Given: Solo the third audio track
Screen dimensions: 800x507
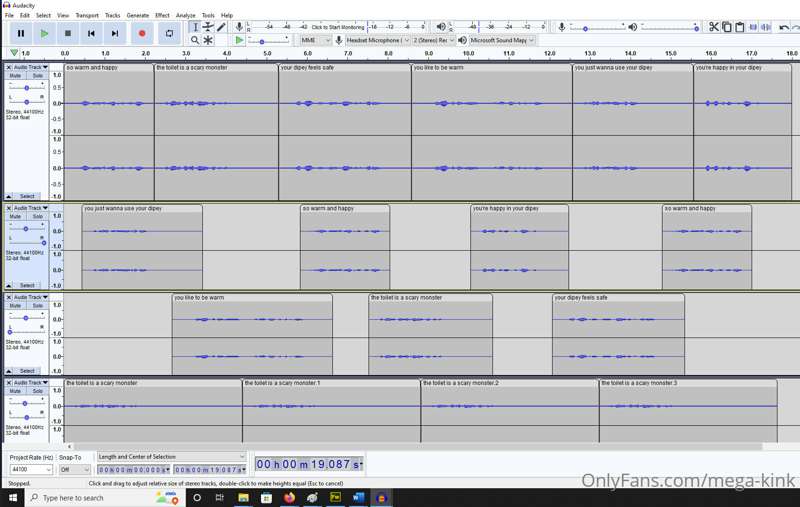Looking at the screenshot, I should point(37,306).
